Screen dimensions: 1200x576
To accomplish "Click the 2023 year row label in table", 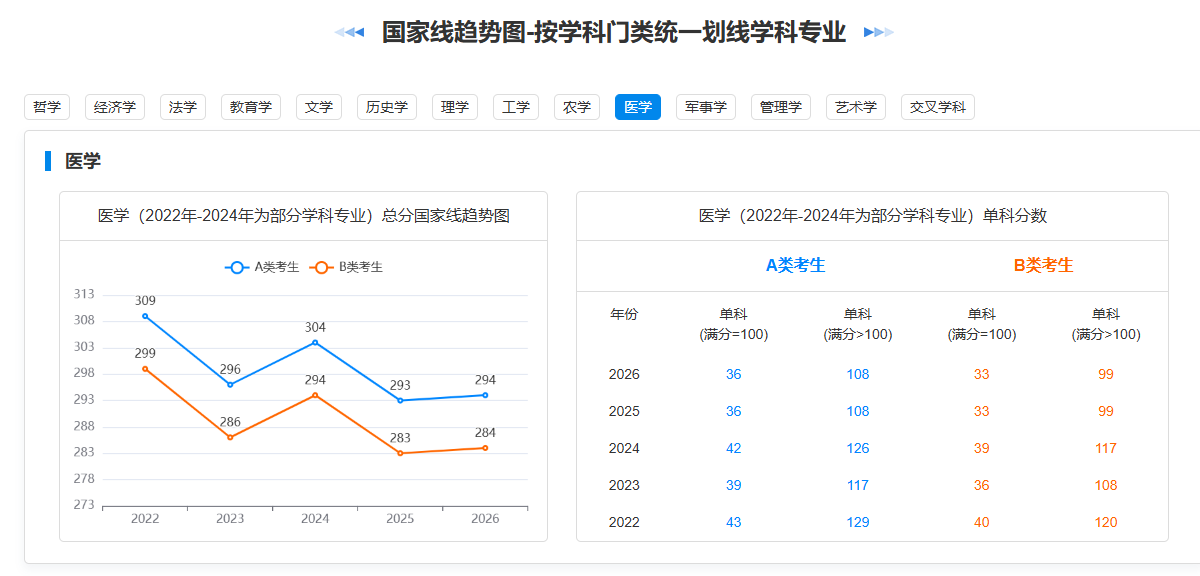I will point(624,485).
